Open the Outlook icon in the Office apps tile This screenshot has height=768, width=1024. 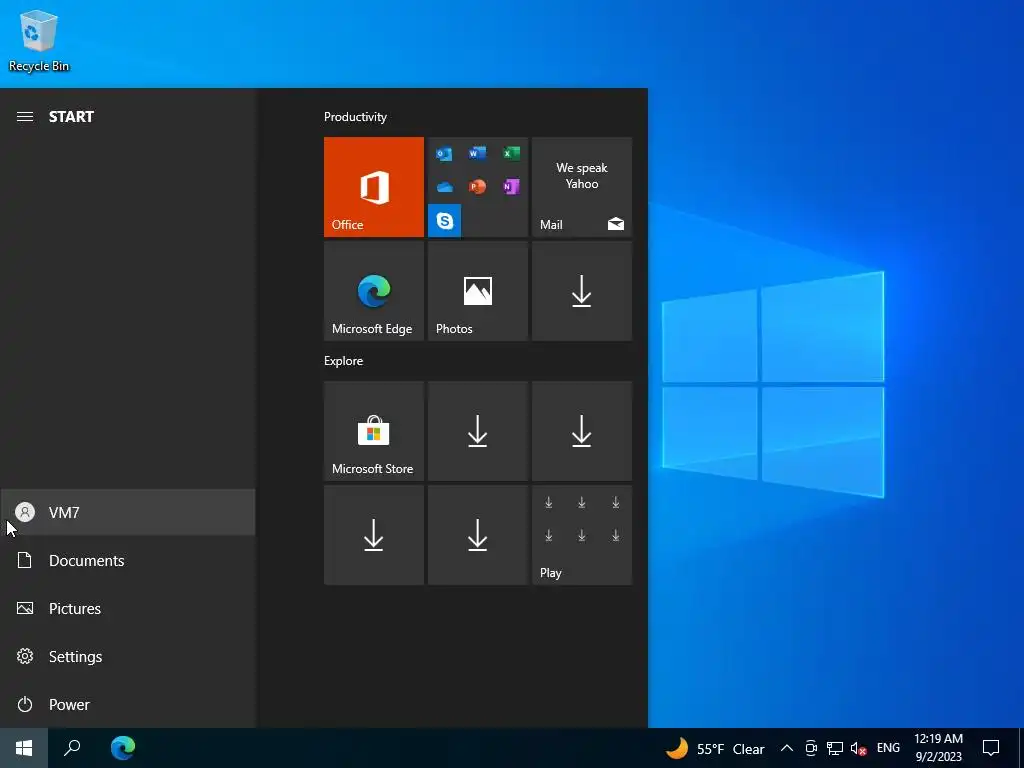tap(444, 153)
